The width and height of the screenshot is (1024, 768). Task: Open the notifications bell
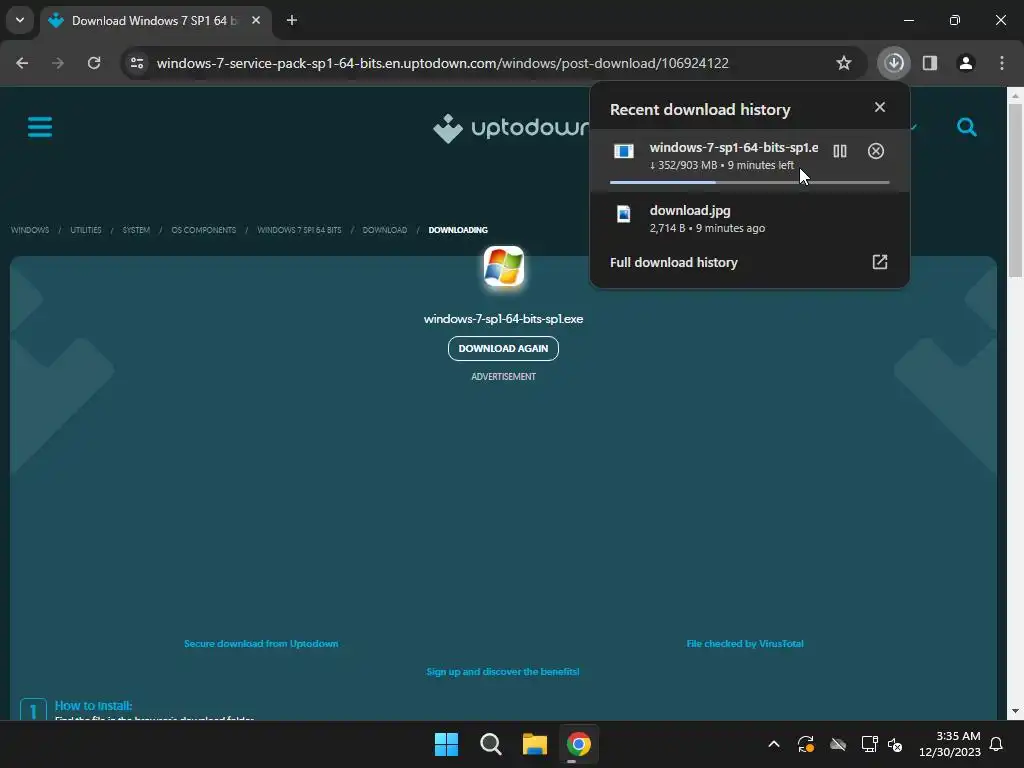997,744
